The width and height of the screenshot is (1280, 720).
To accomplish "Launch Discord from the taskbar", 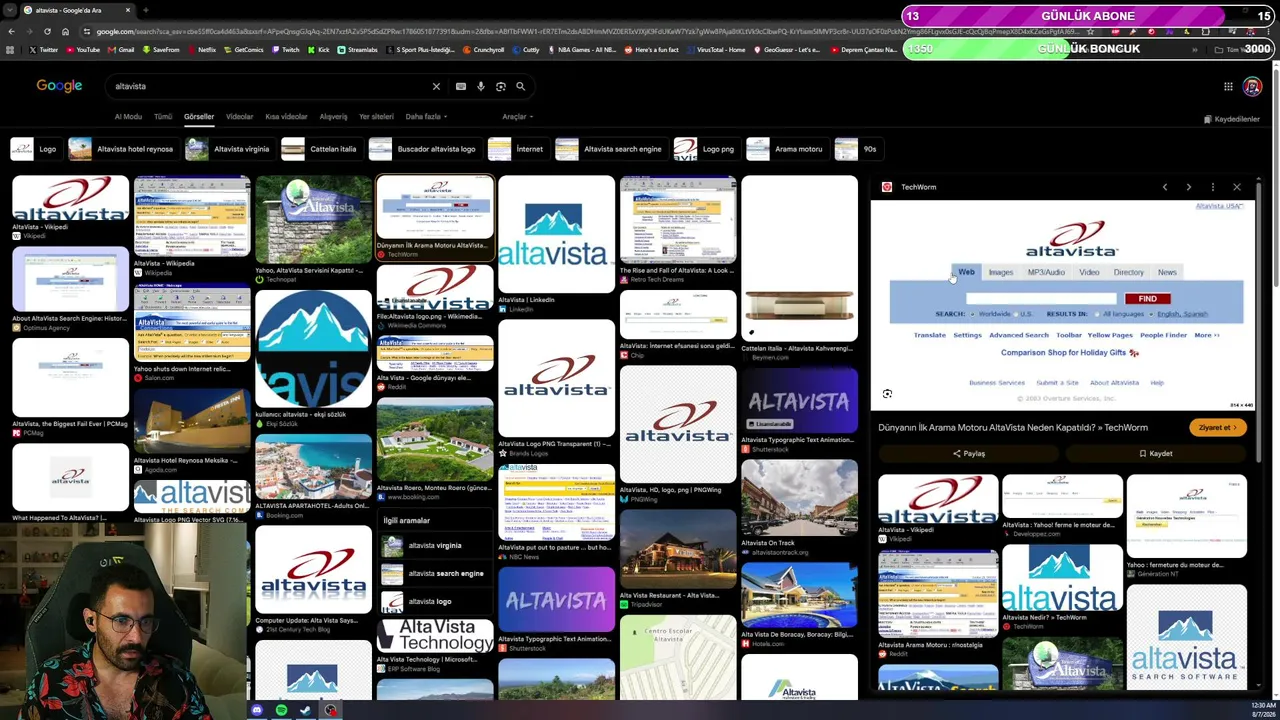I will 257,710.
